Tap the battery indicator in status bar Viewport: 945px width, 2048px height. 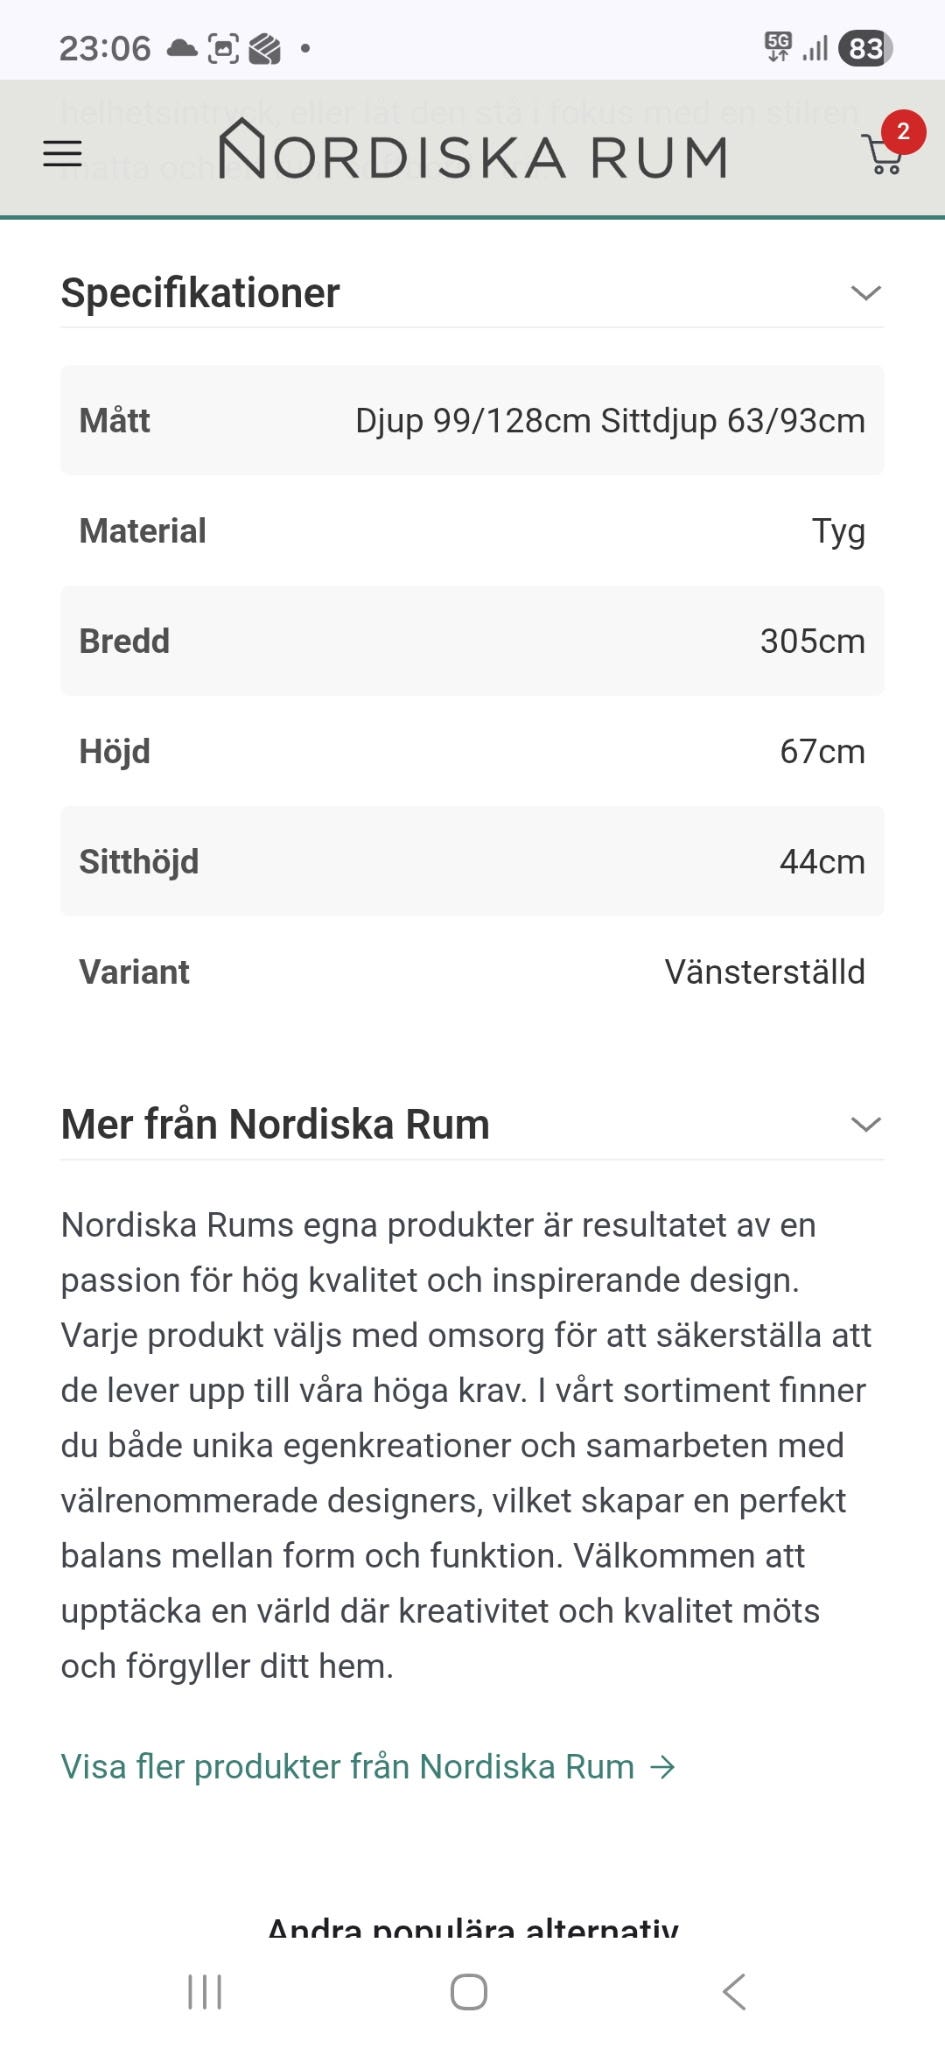coord(865,48)
